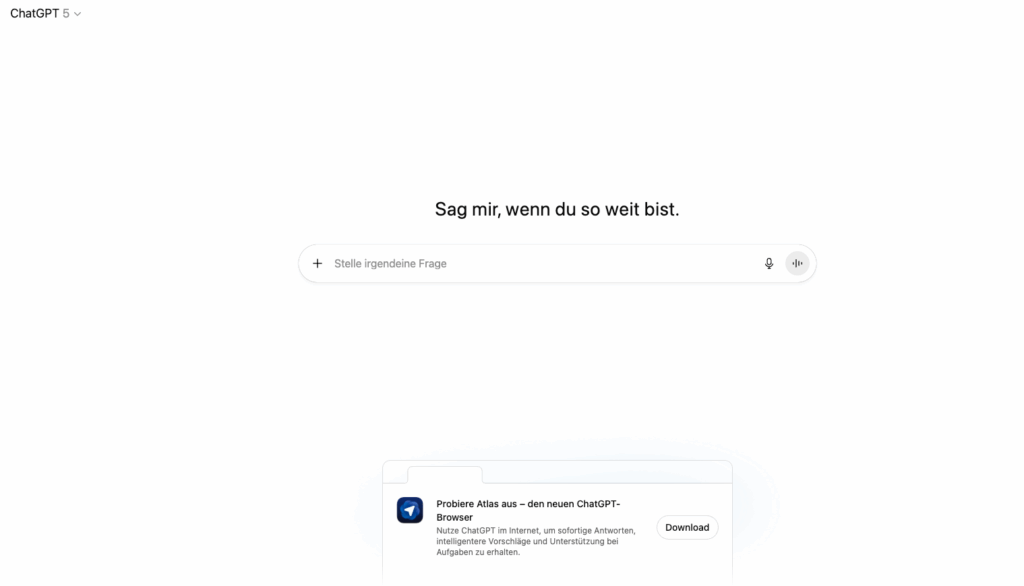Click the ChatGPT 5 version picker

(45, 13)
